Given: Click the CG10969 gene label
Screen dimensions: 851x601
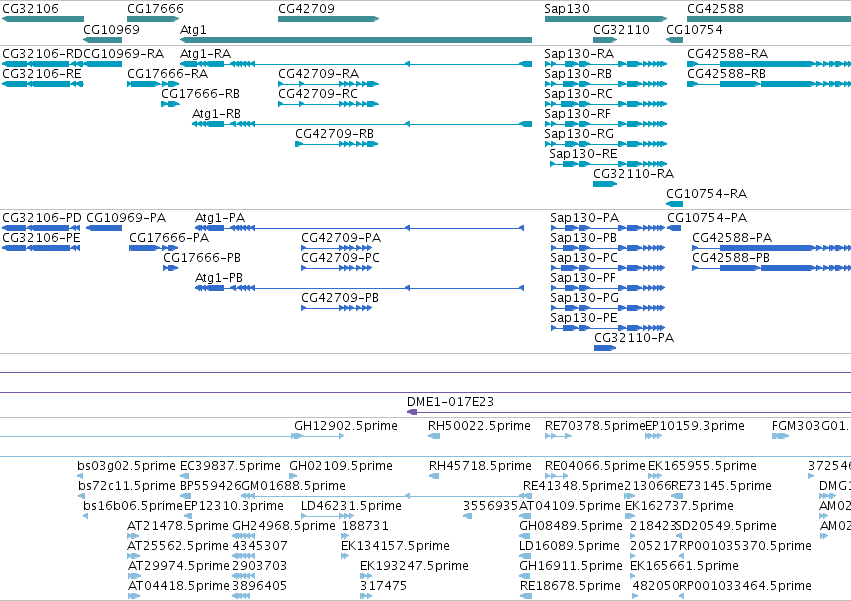Looking at the screenshot, I should [x=111, y=29].
